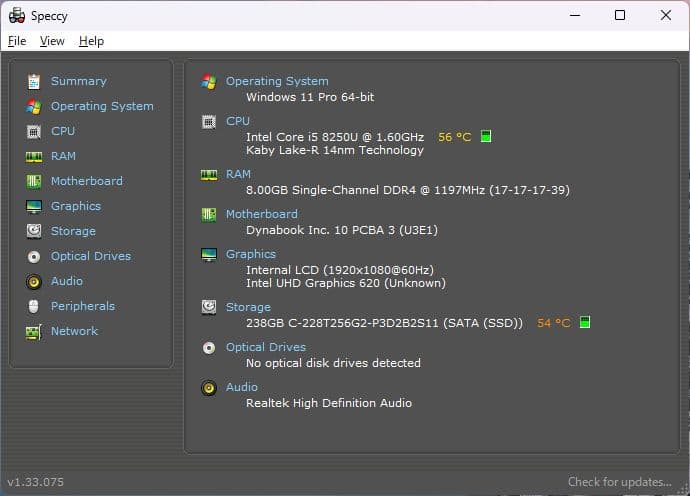Click the RAM heading link in summary
This screenshot has width=690, height=496.
tap(238, 174)
